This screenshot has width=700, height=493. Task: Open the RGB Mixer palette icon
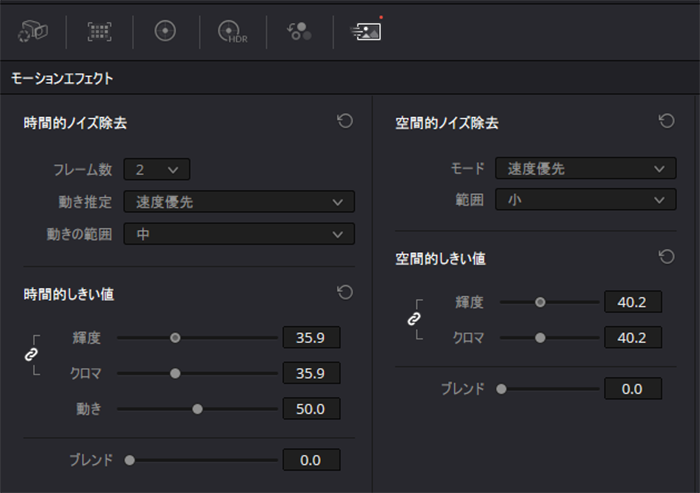[299, 31]
